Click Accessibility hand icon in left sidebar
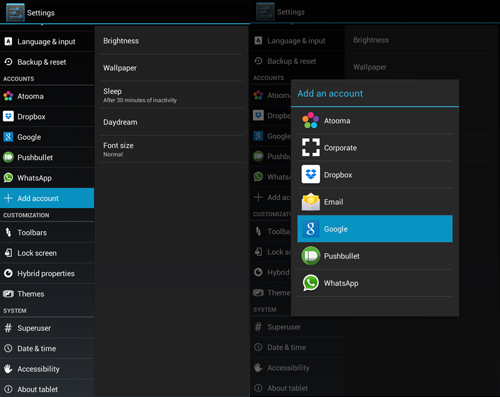Screen dimensions: 500x397 click(8, 369)
